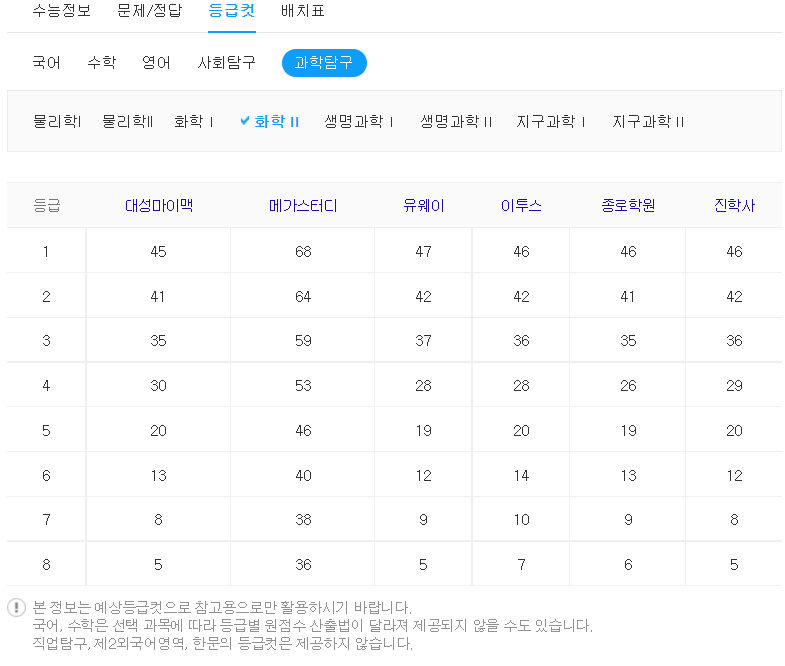Click the info exclamation icon by the notice
Viewport: 785px width, 666px height.
[17, 607]
